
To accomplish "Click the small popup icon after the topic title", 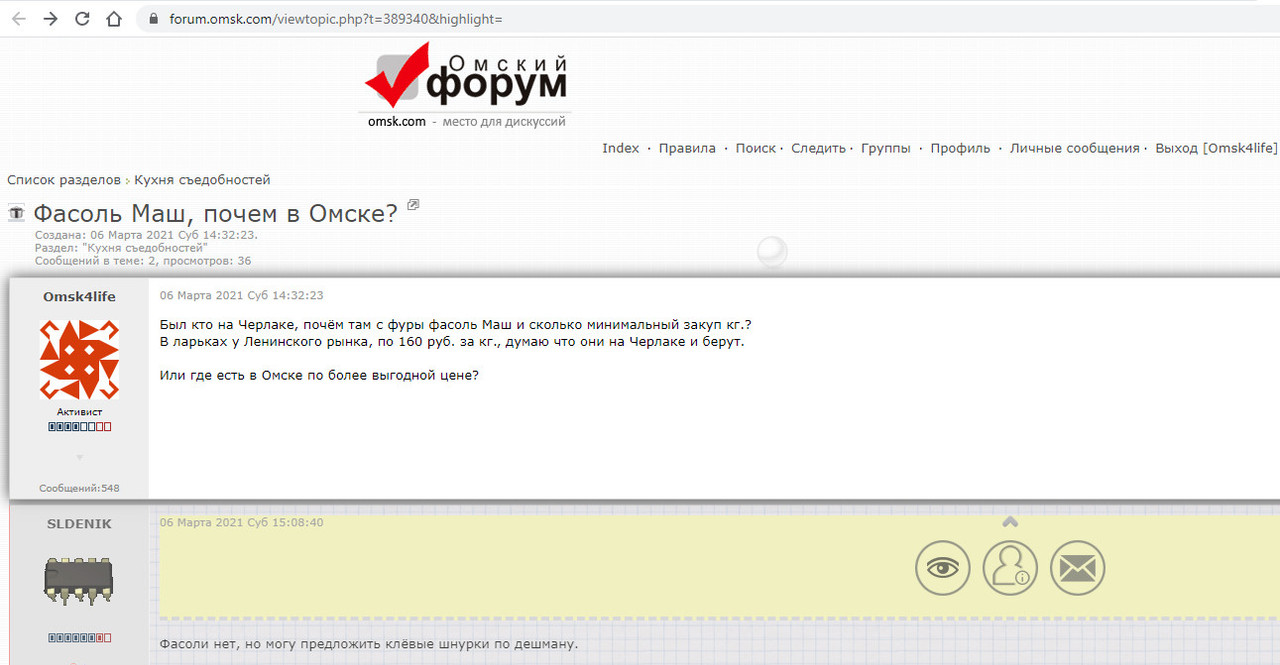I will (413, 205).
